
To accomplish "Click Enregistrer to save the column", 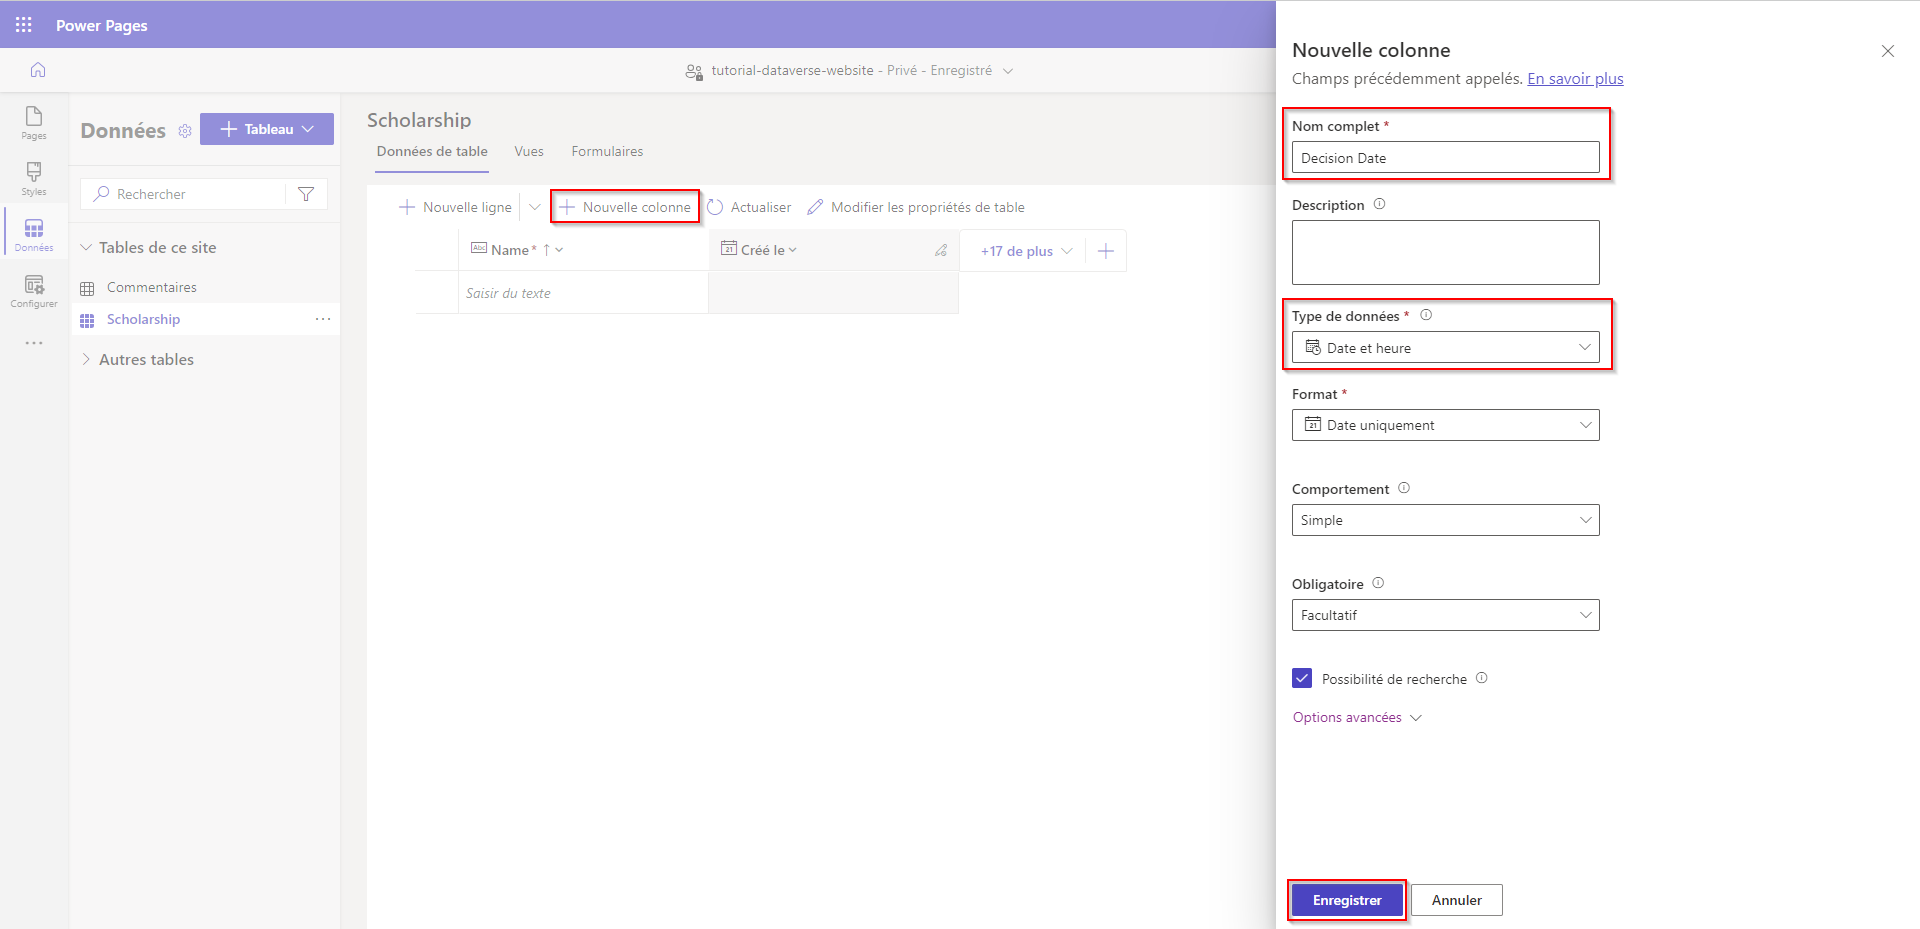I will [x=1347, y=900].
